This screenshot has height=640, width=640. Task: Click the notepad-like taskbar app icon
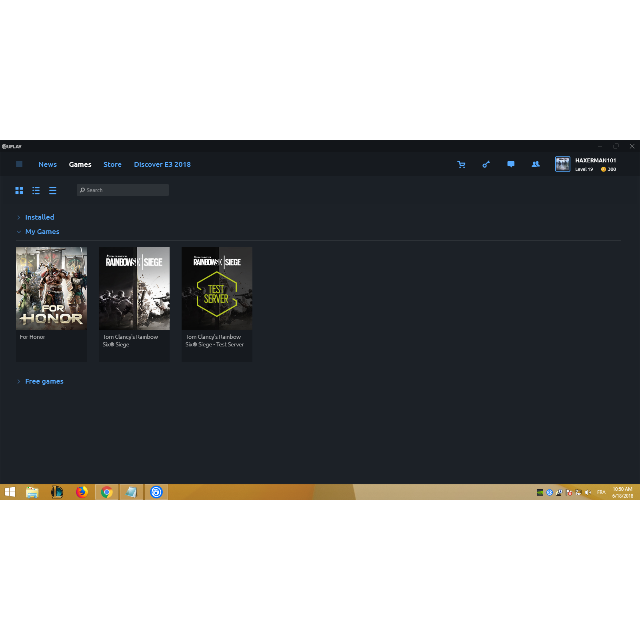tap(131, 492)
